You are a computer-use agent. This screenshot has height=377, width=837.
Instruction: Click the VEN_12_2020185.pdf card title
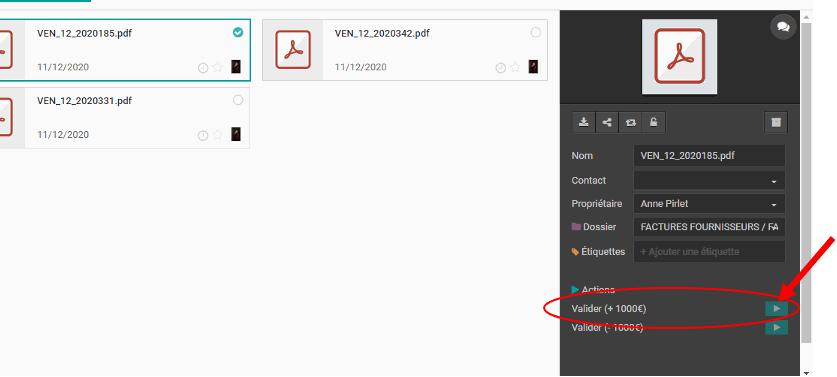pos(84,34)
